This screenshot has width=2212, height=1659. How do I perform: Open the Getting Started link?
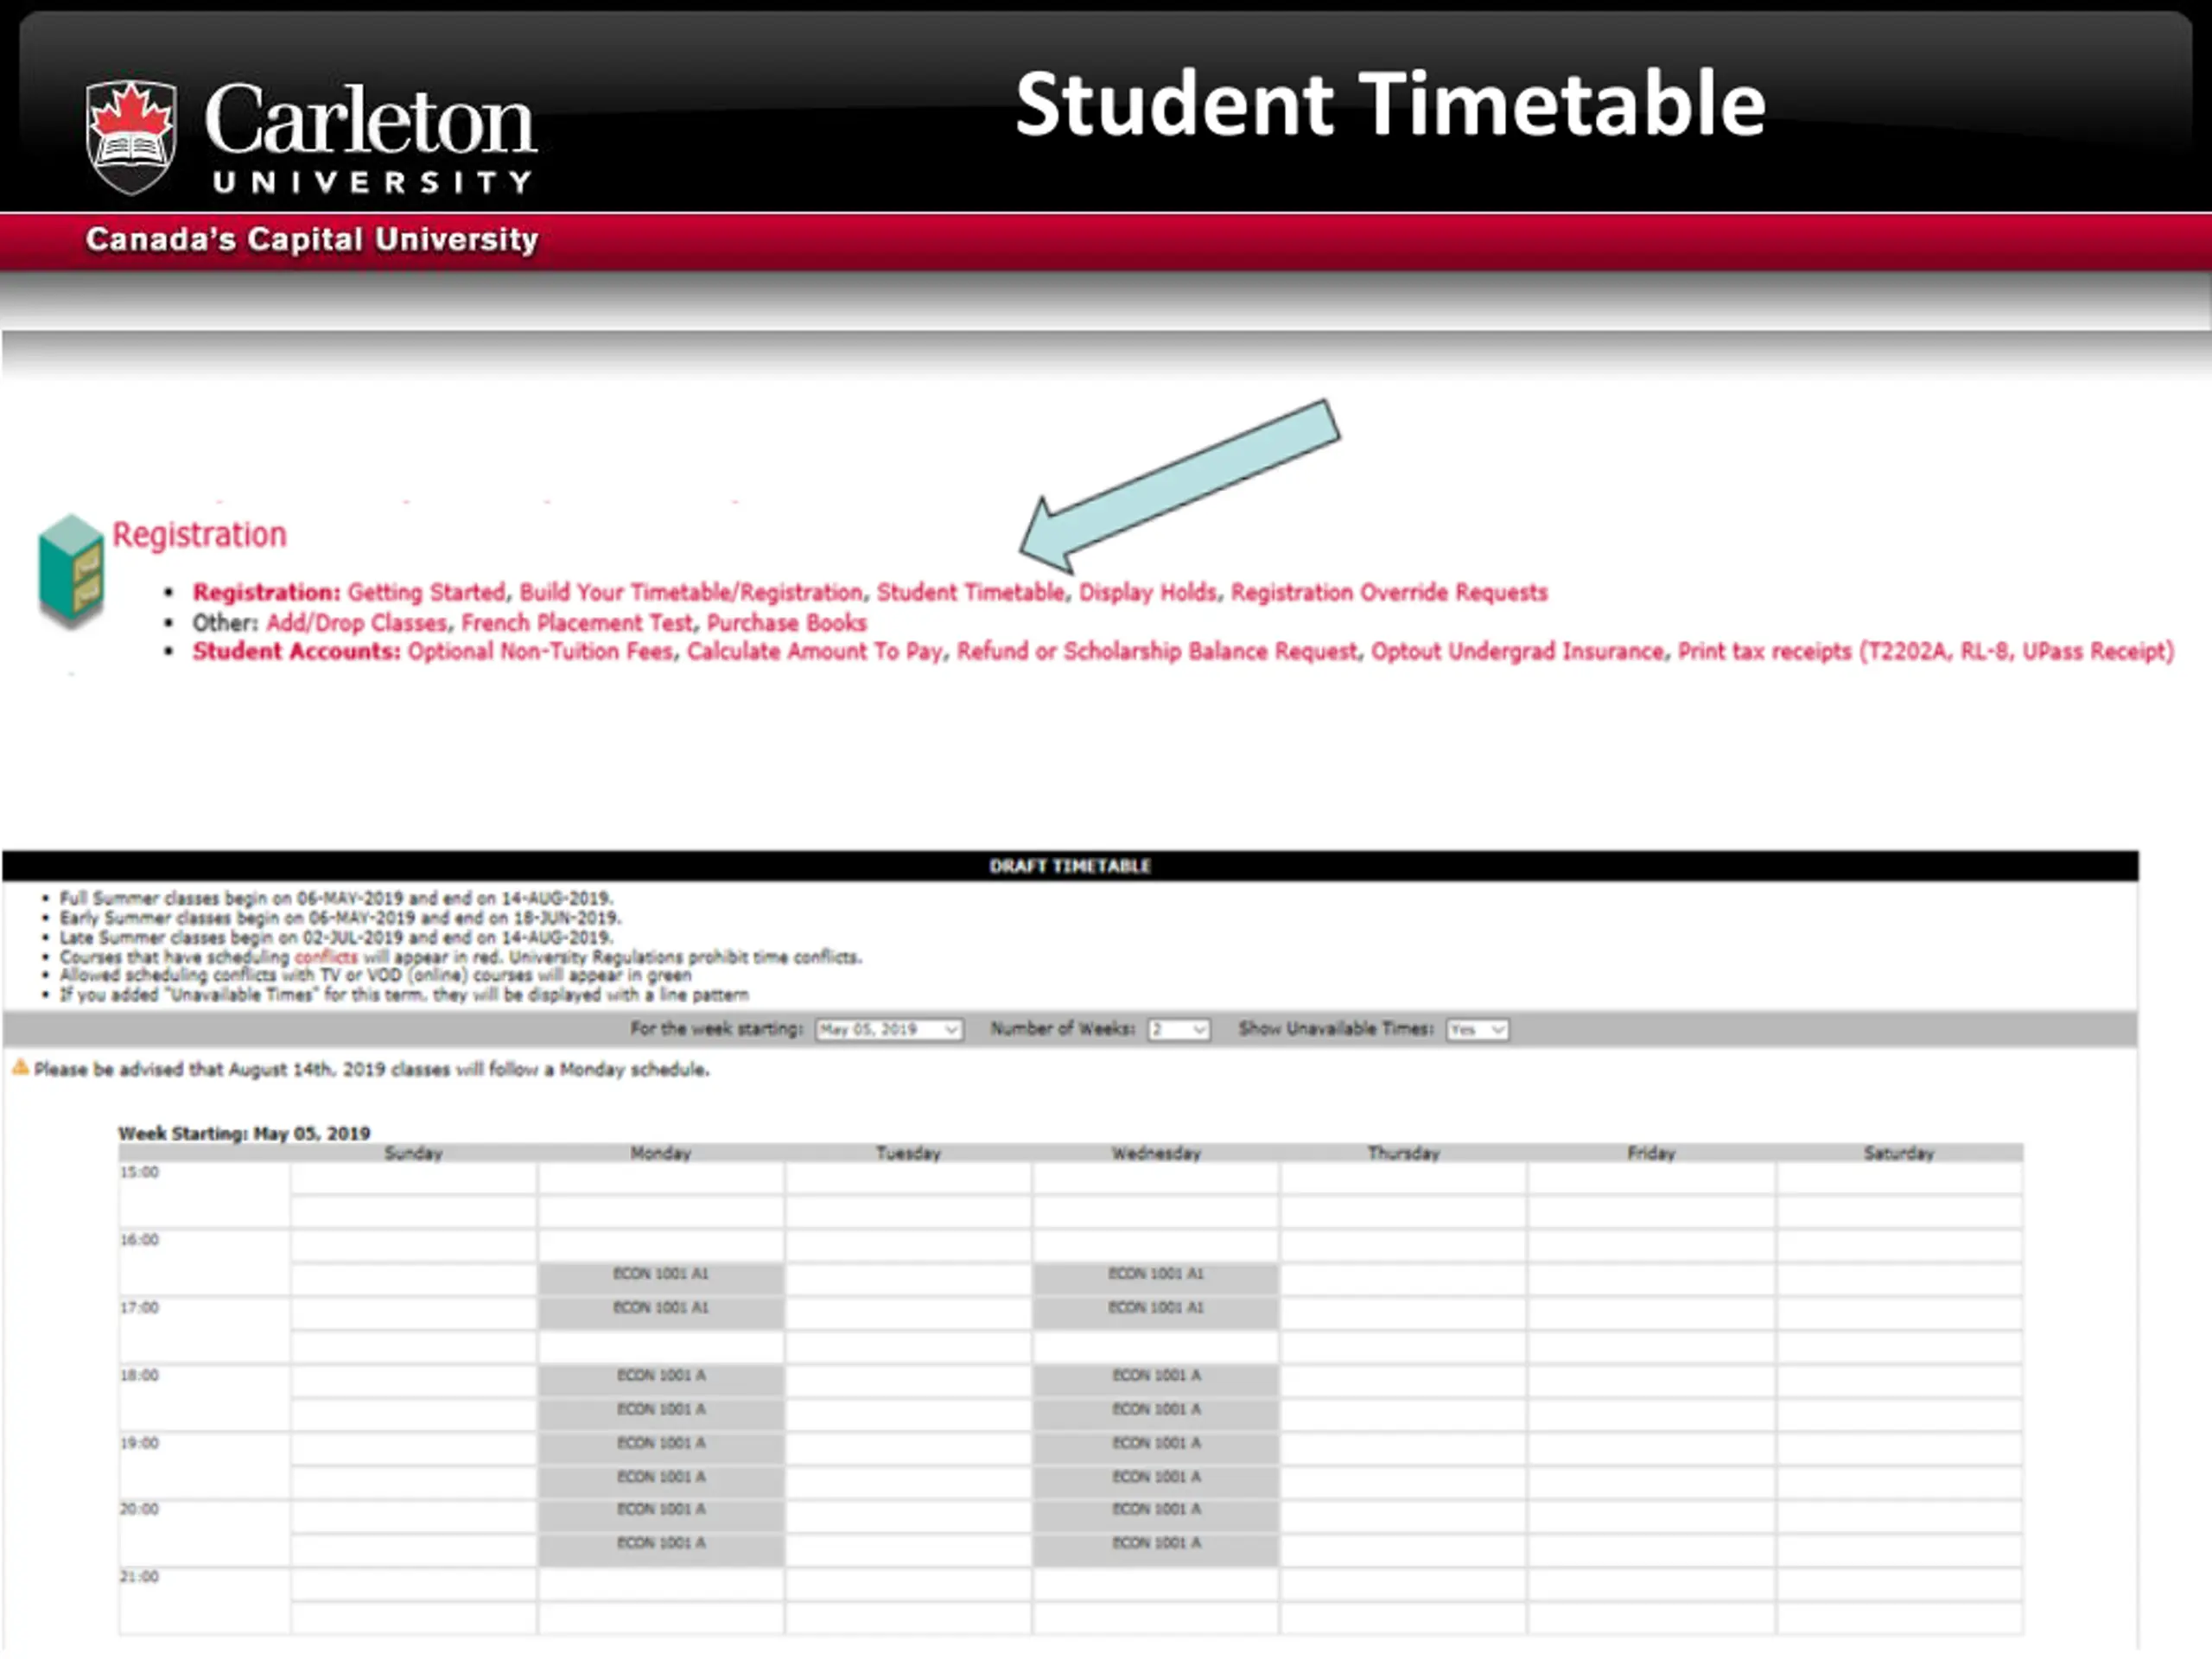point(426,592)
